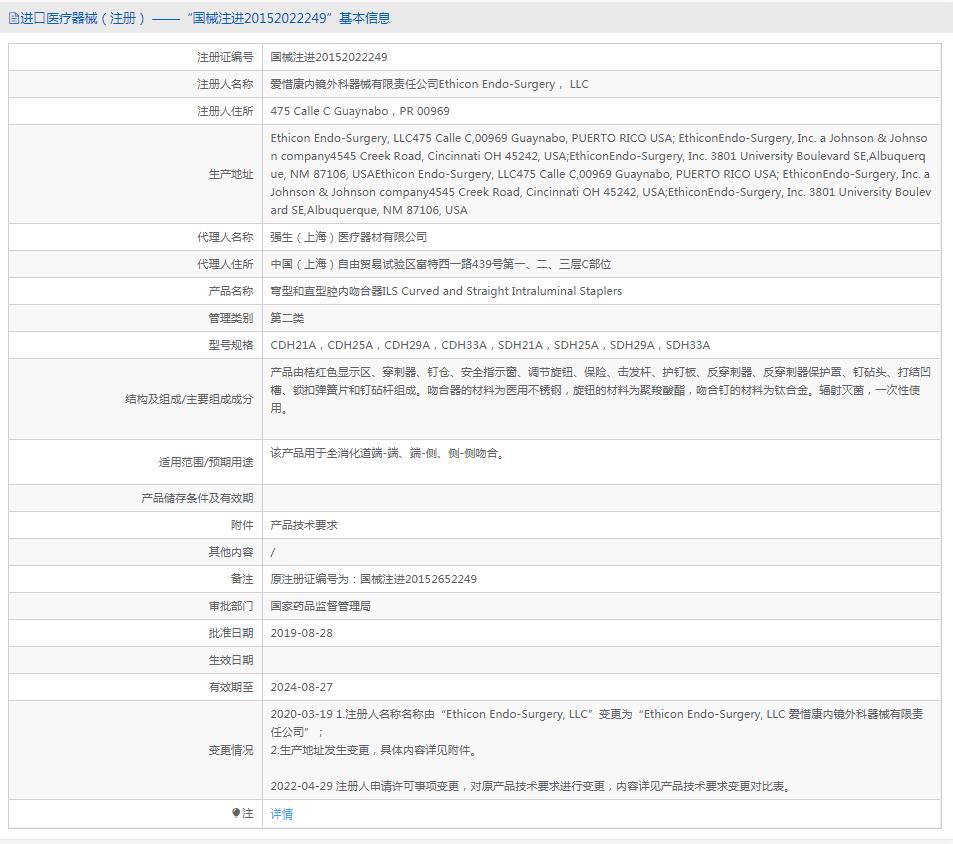Click address 475 Calle C Guaynabo, PR 00969

click(360, 111)
